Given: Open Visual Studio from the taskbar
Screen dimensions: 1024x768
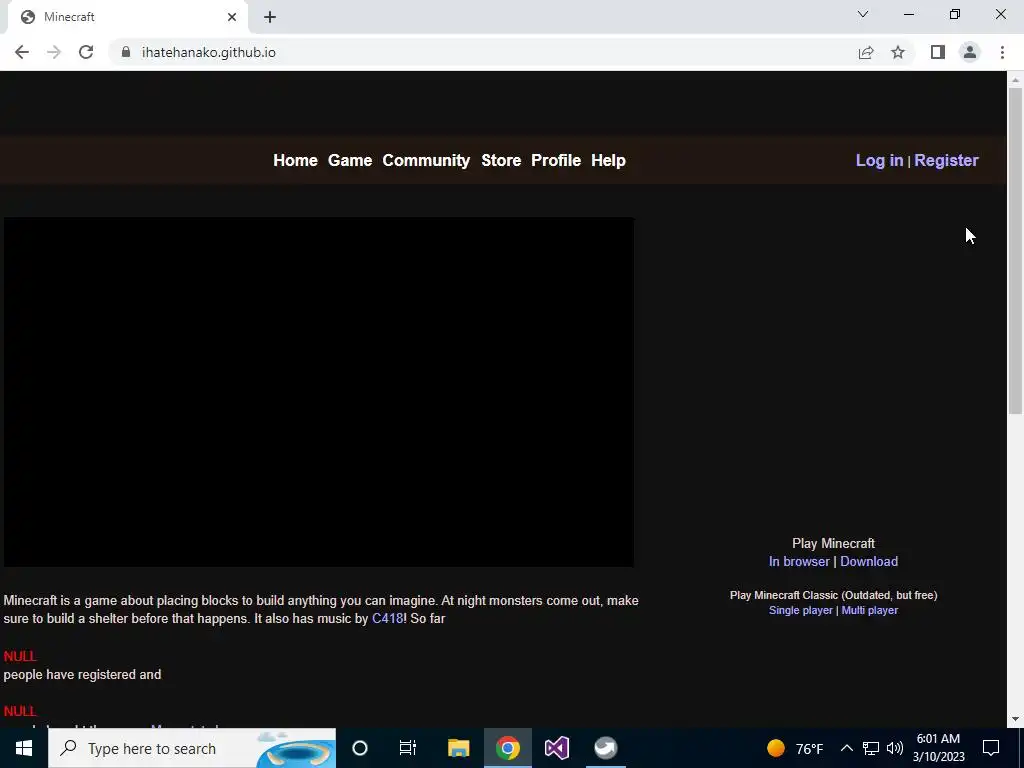Looking at the screenshot, I should click(556, 748).
